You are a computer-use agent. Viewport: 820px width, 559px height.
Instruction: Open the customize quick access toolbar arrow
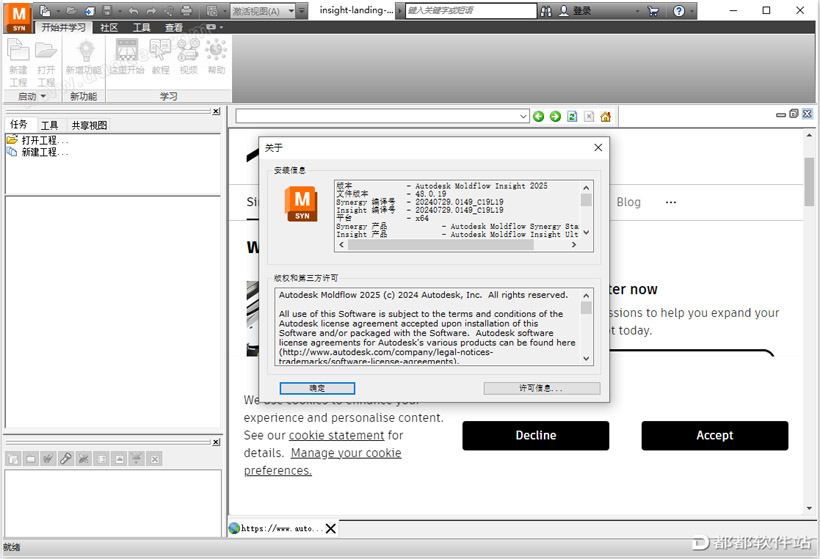(302, 11)
